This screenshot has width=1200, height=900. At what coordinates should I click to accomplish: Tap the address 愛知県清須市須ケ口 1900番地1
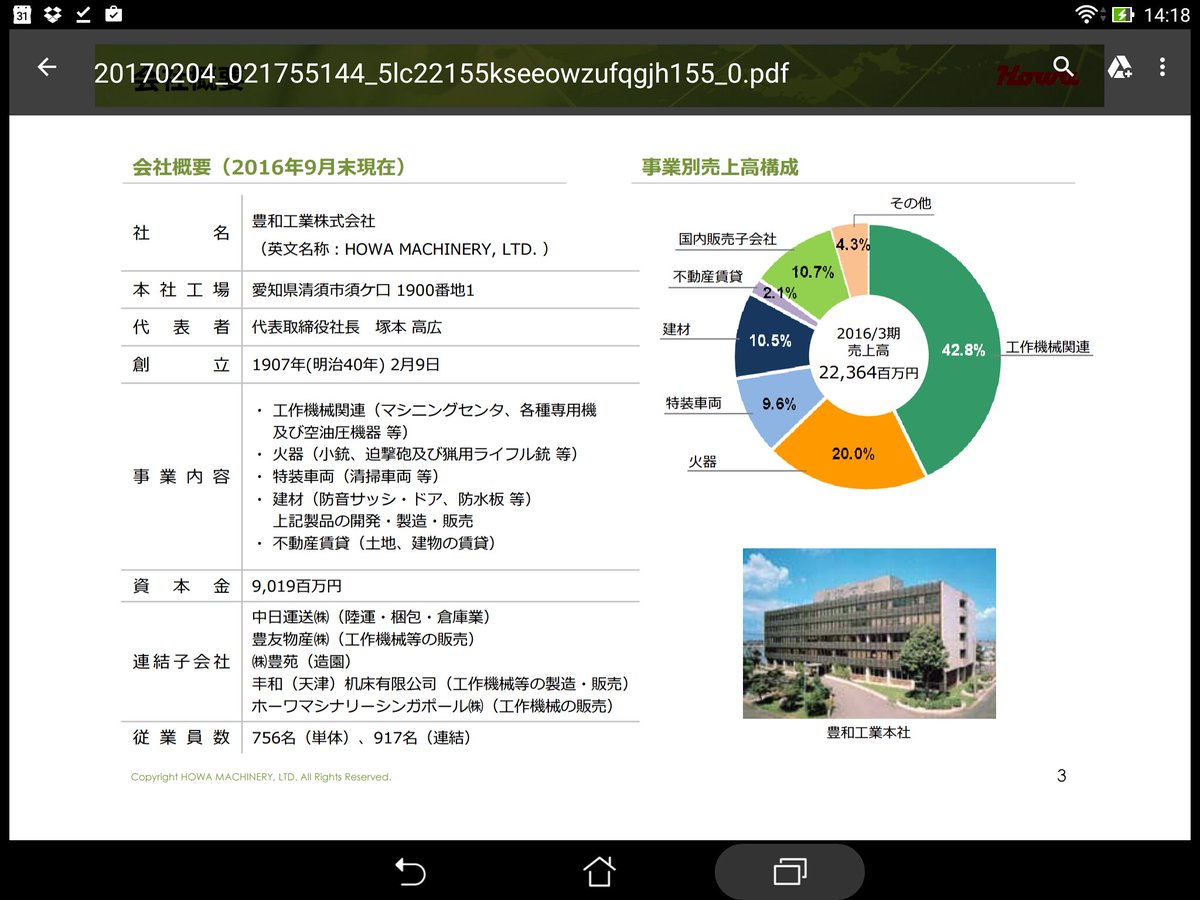(363, 290)
